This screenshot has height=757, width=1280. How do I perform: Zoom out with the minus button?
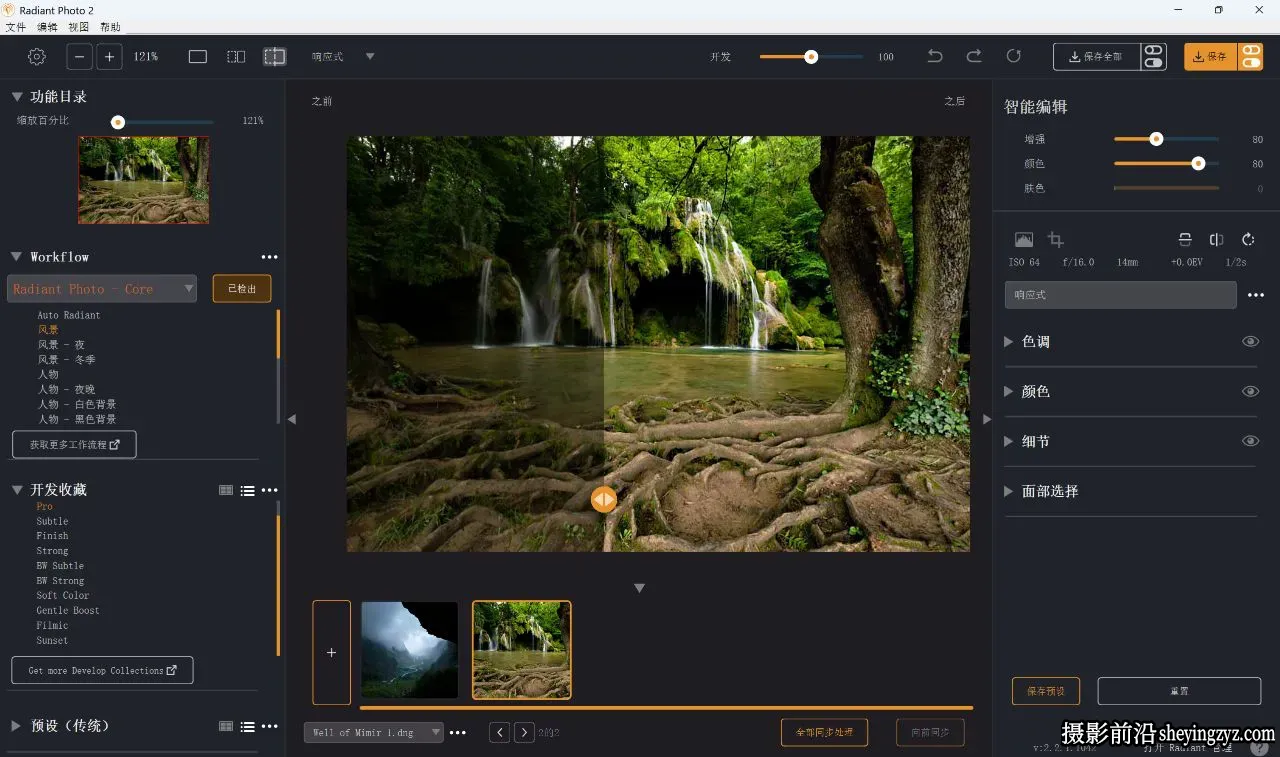(80, 57)
